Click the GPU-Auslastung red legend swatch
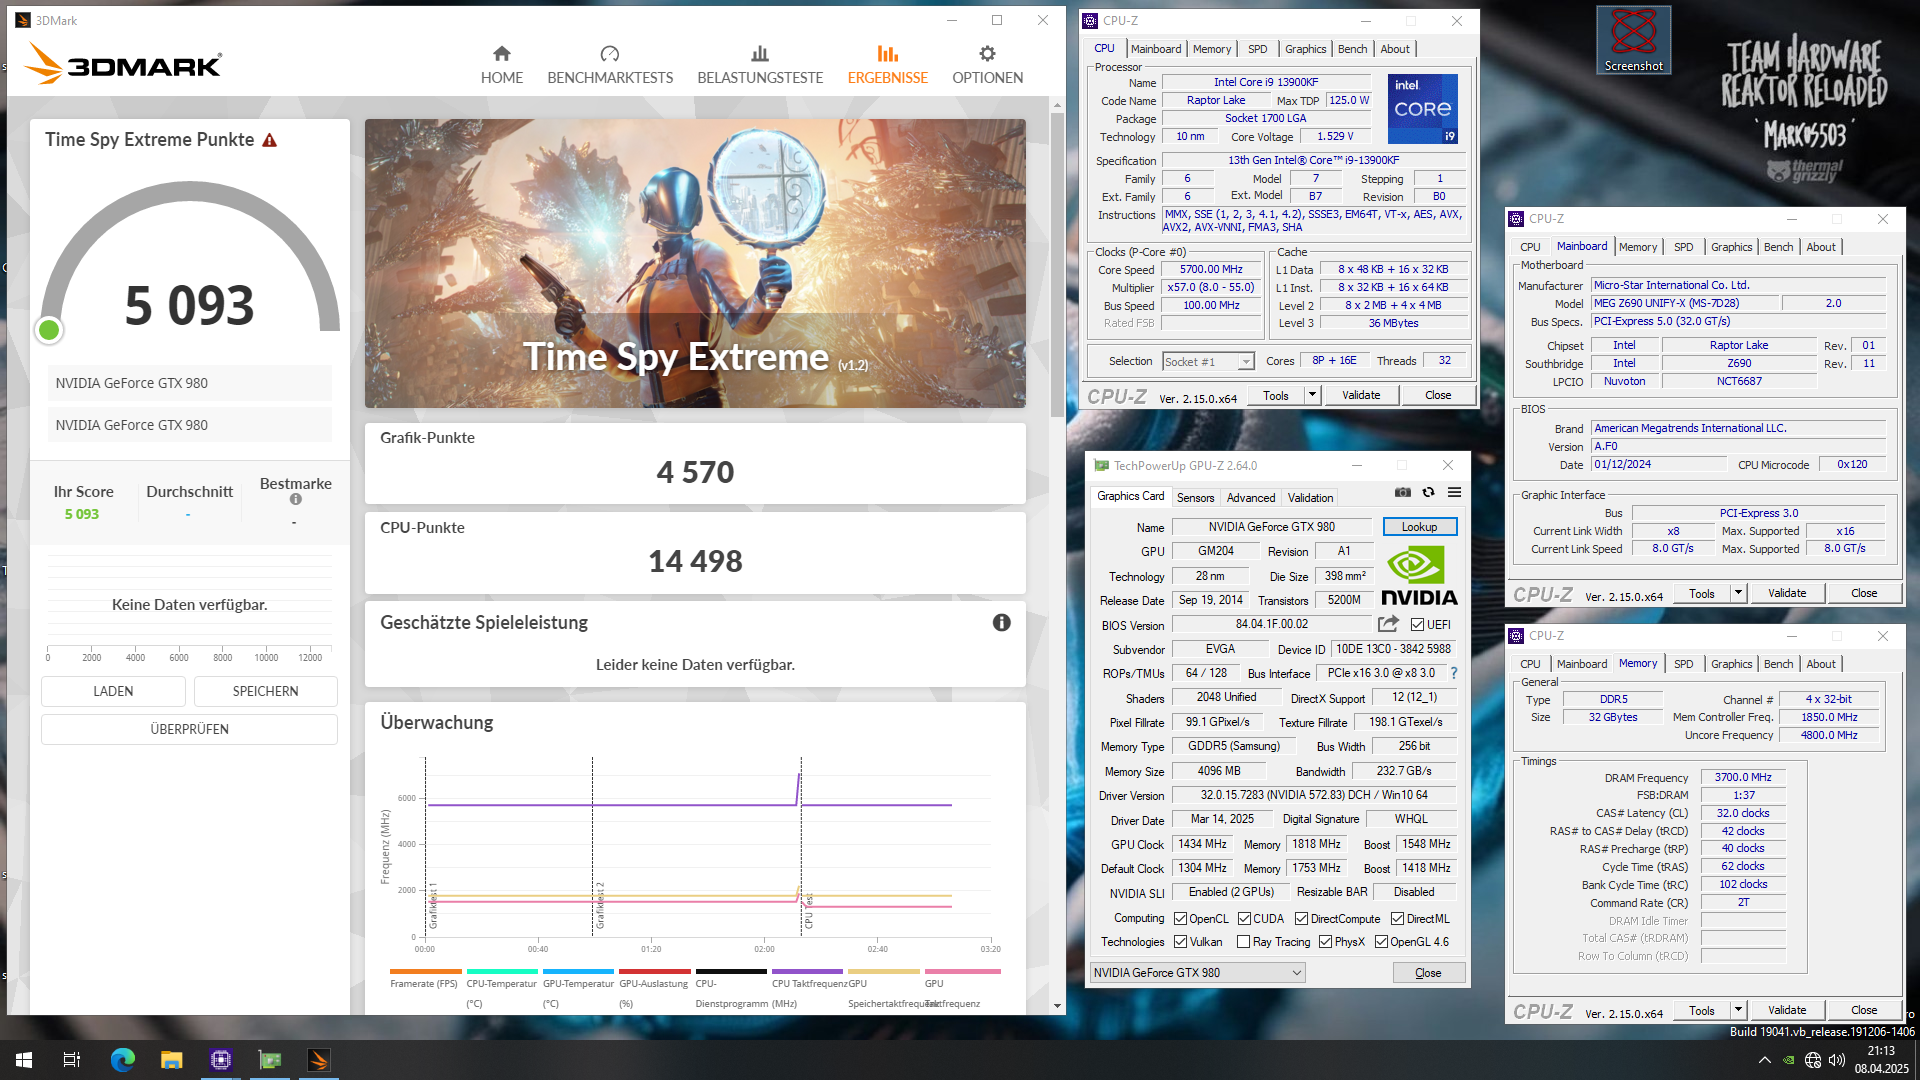1920x1080 pixels. tap(654, 971)
